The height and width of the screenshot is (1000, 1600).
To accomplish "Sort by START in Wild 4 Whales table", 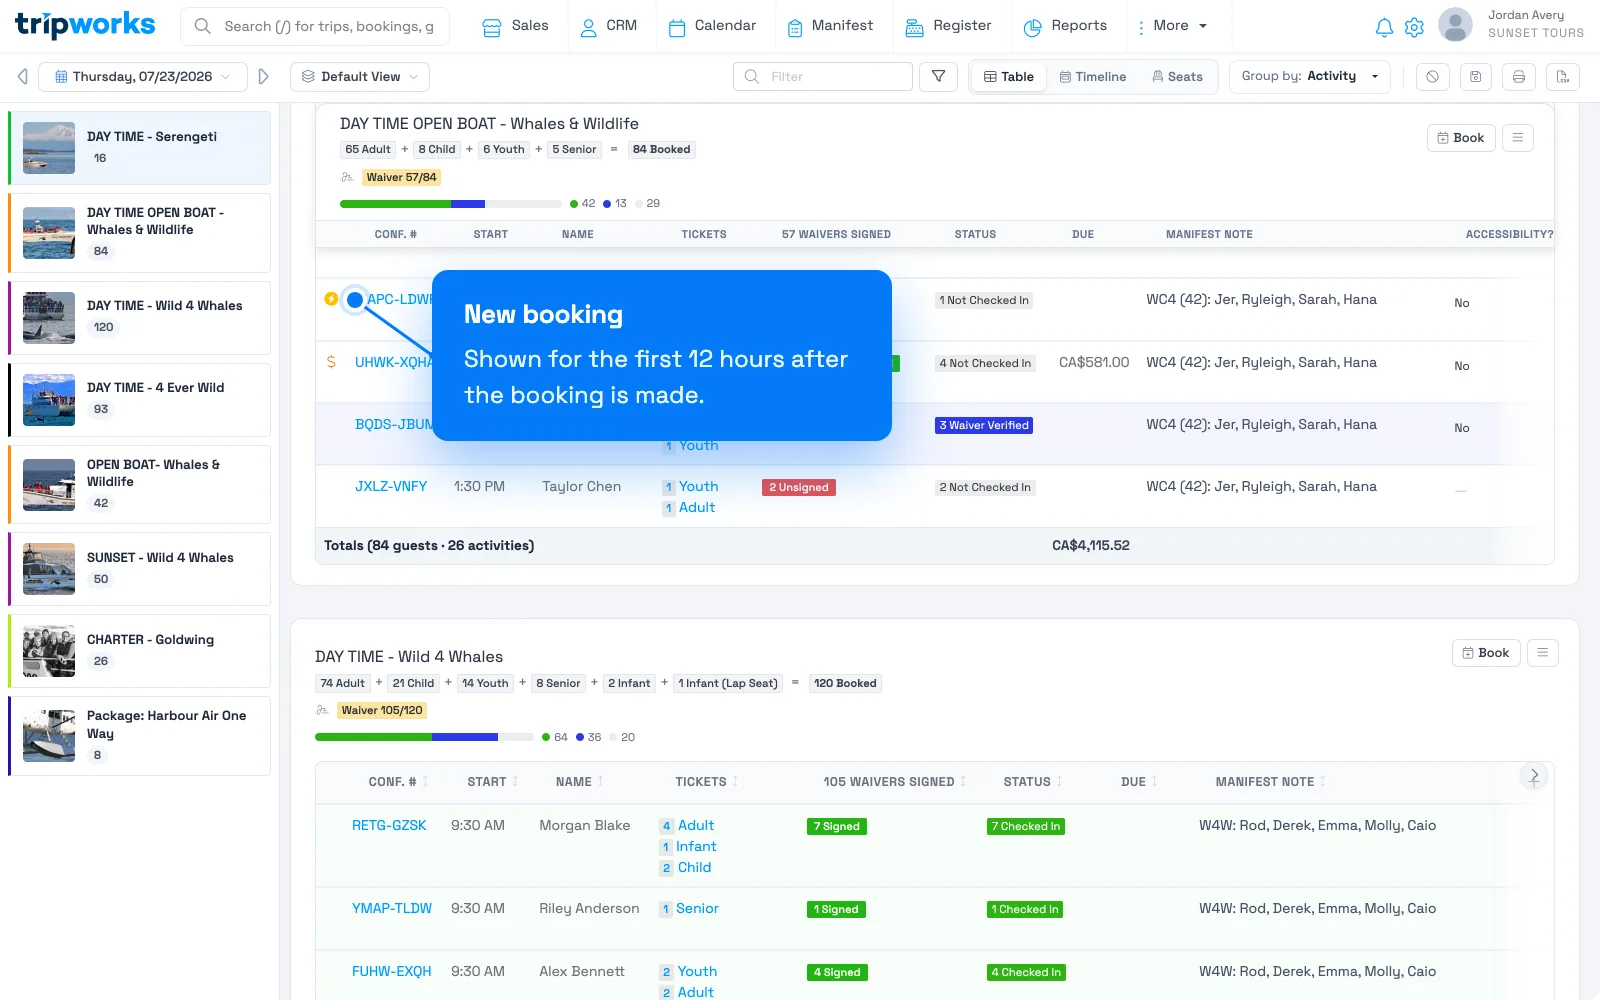I will point(492,782).
